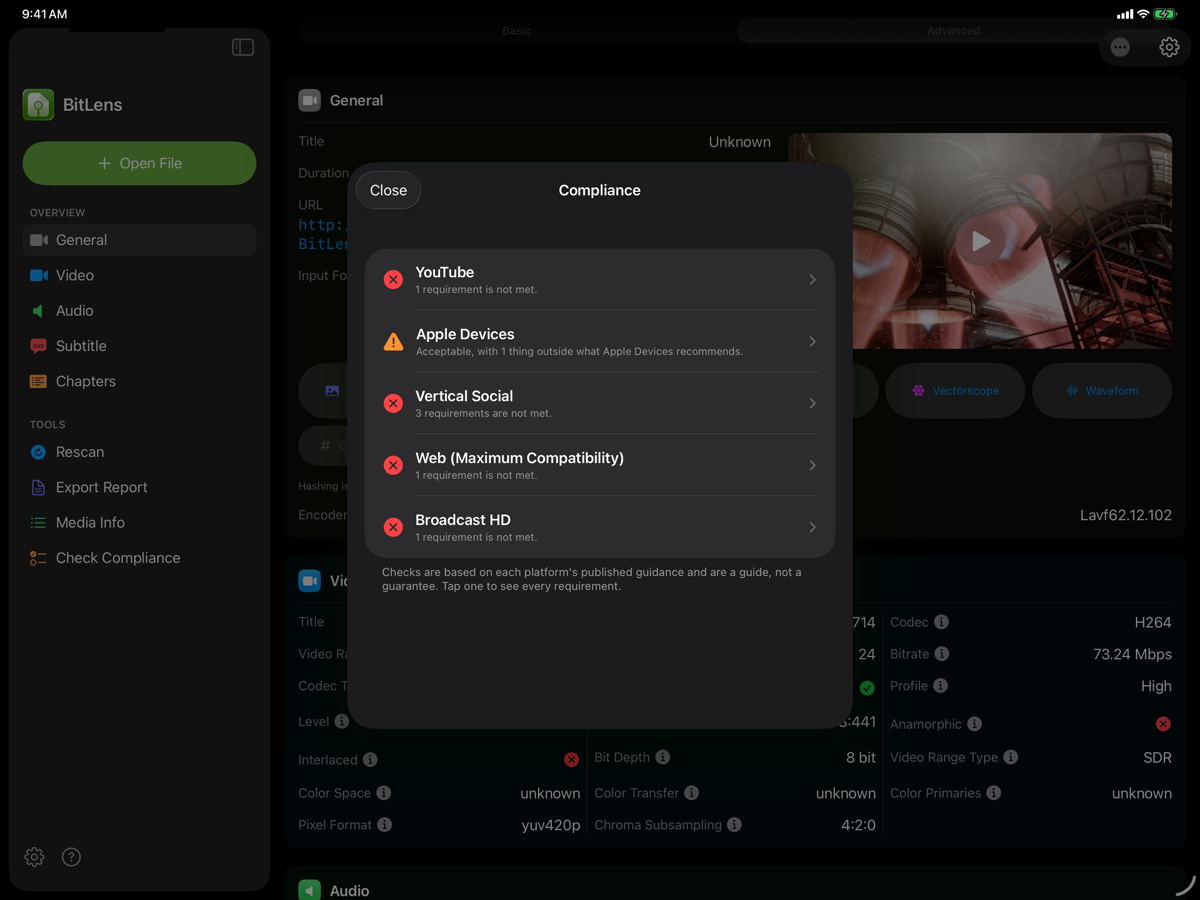
Task: Open Audio section in sidebar
Action: coord(139,311)
